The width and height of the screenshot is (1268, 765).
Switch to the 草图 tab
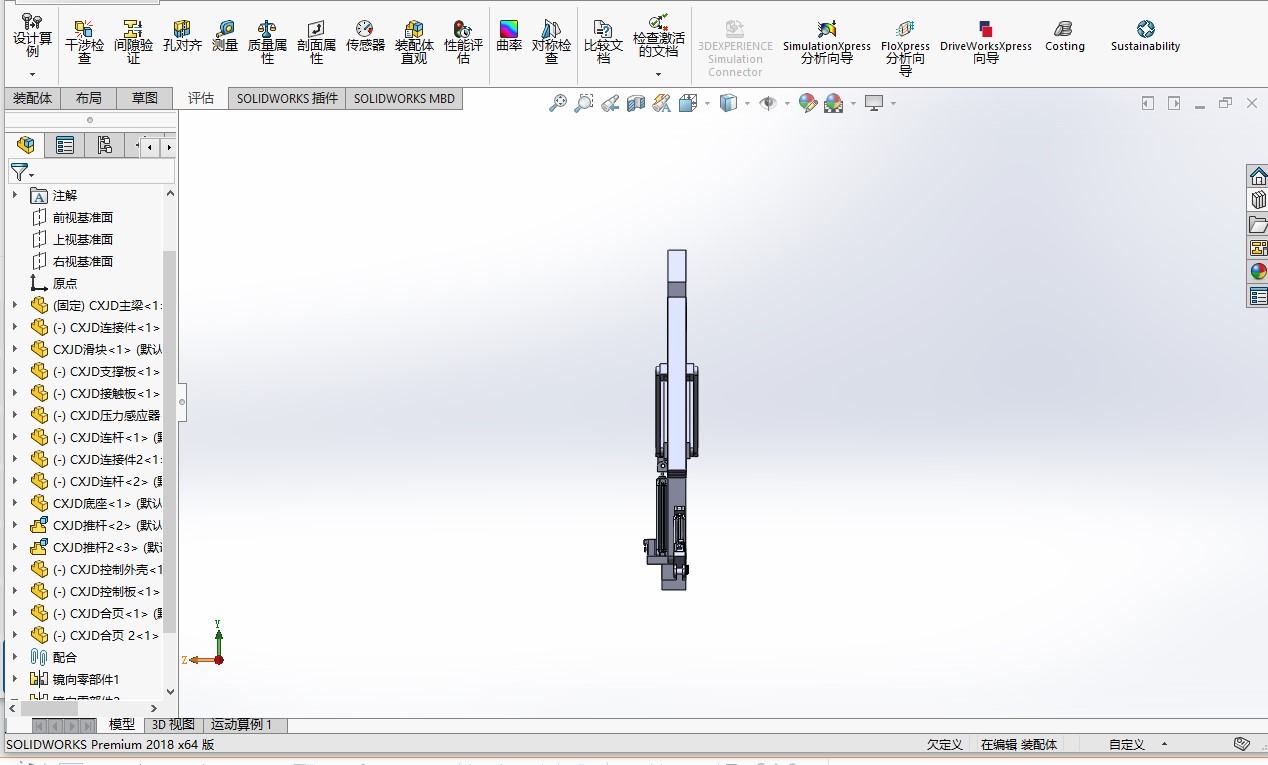pyautogui.click(x=145, y=98)
